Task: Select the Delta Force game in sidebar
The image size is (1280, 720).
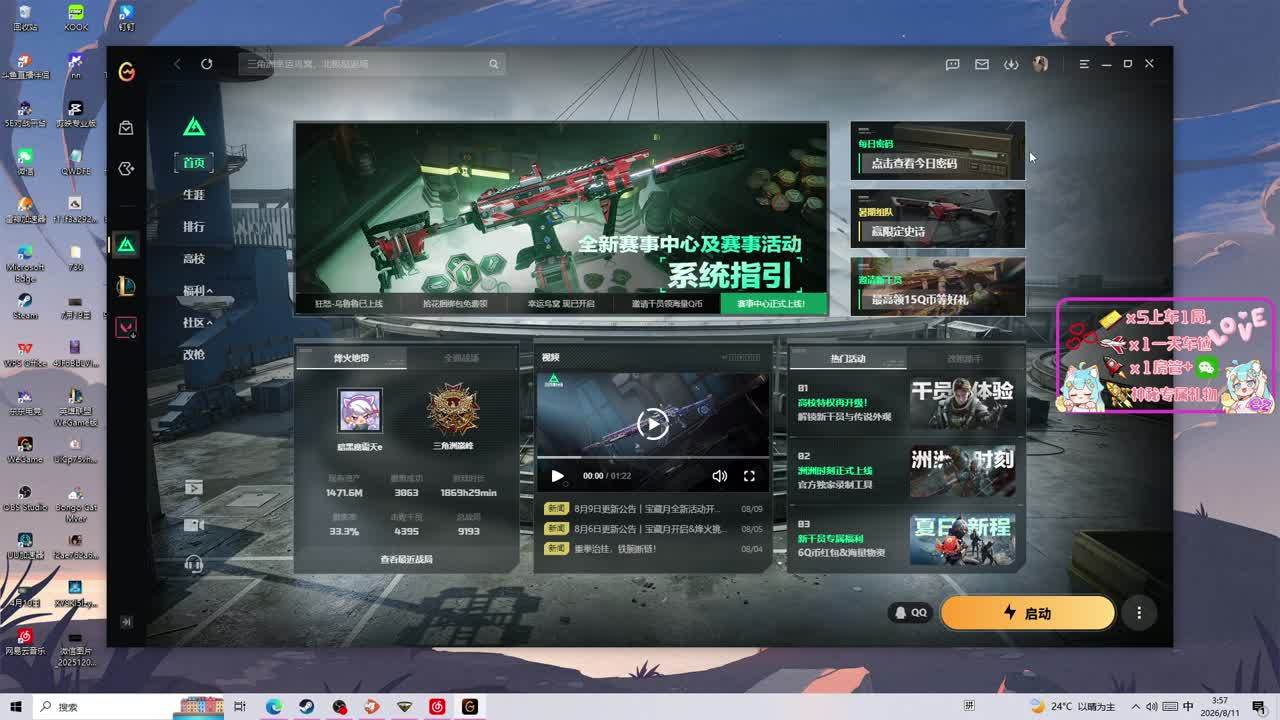Action: click(x=126, y=244)
